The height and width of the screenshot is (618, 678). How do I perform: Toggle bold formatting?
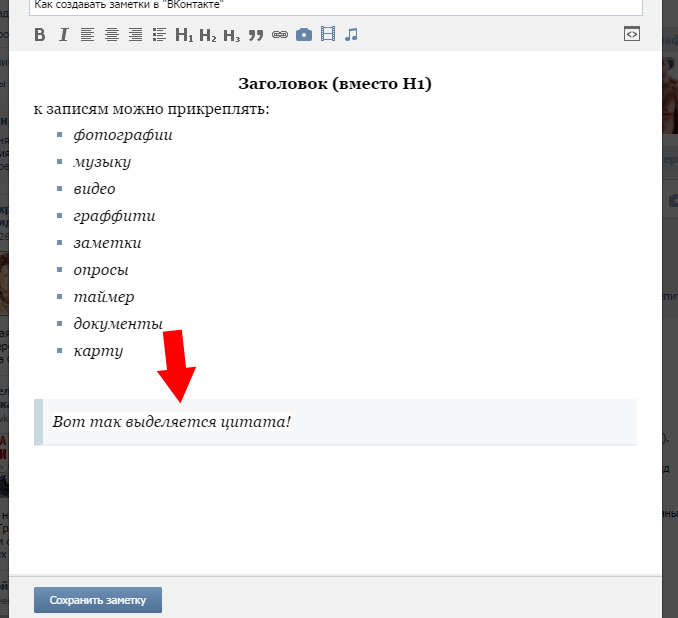(40, 35)
